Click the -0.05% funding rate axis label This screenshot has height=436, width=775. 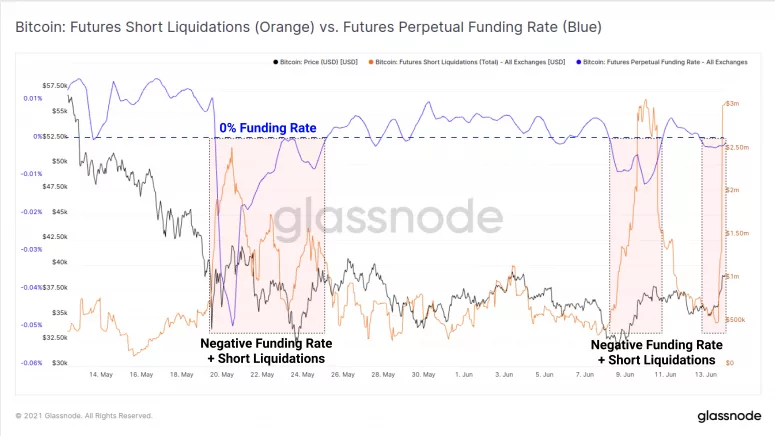32,325
